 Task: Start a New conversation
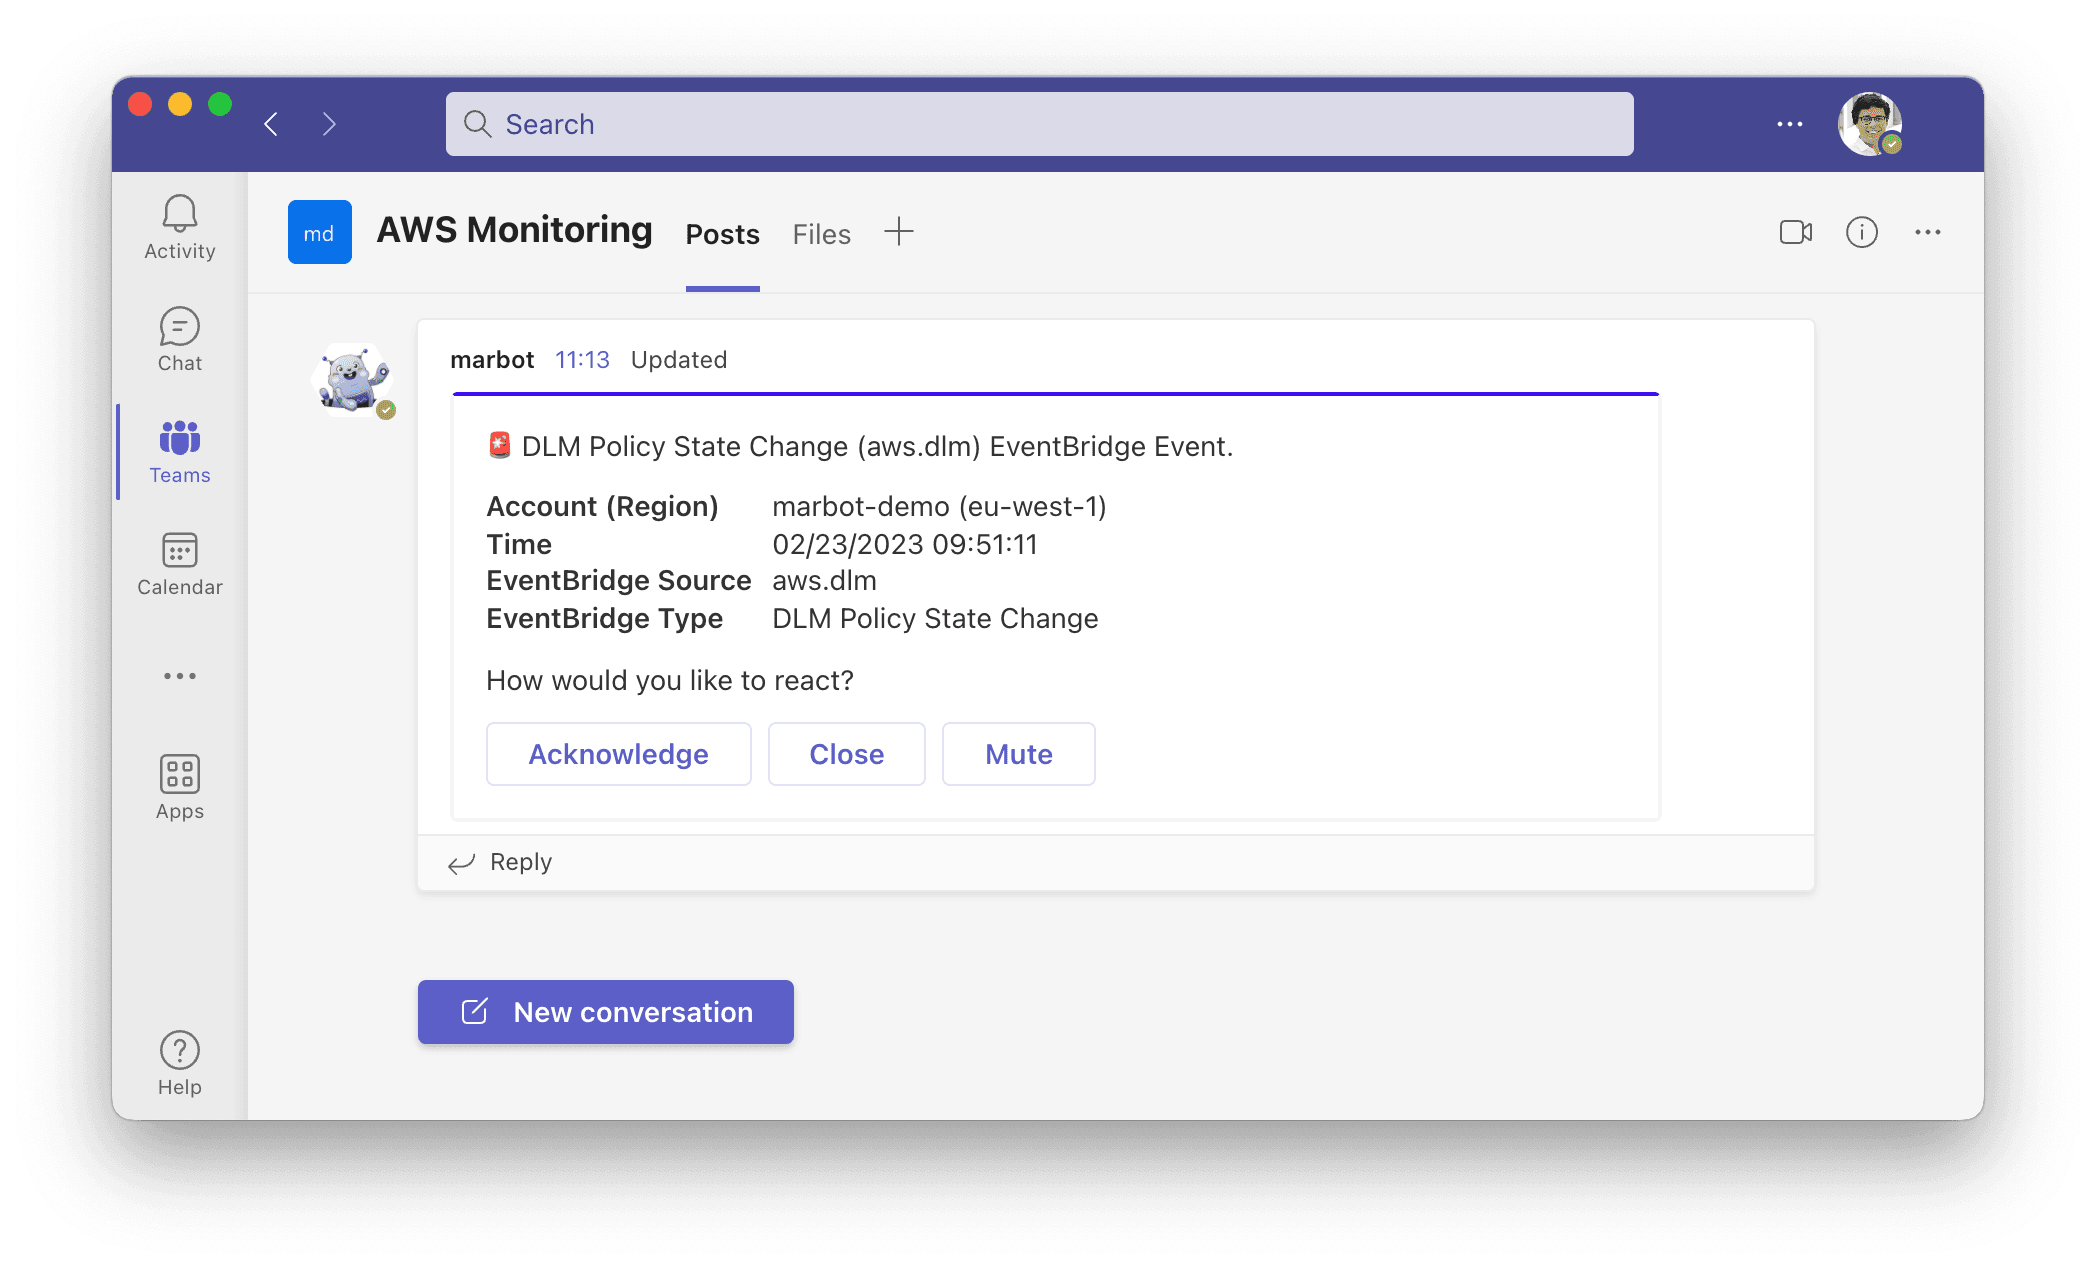603,1011
